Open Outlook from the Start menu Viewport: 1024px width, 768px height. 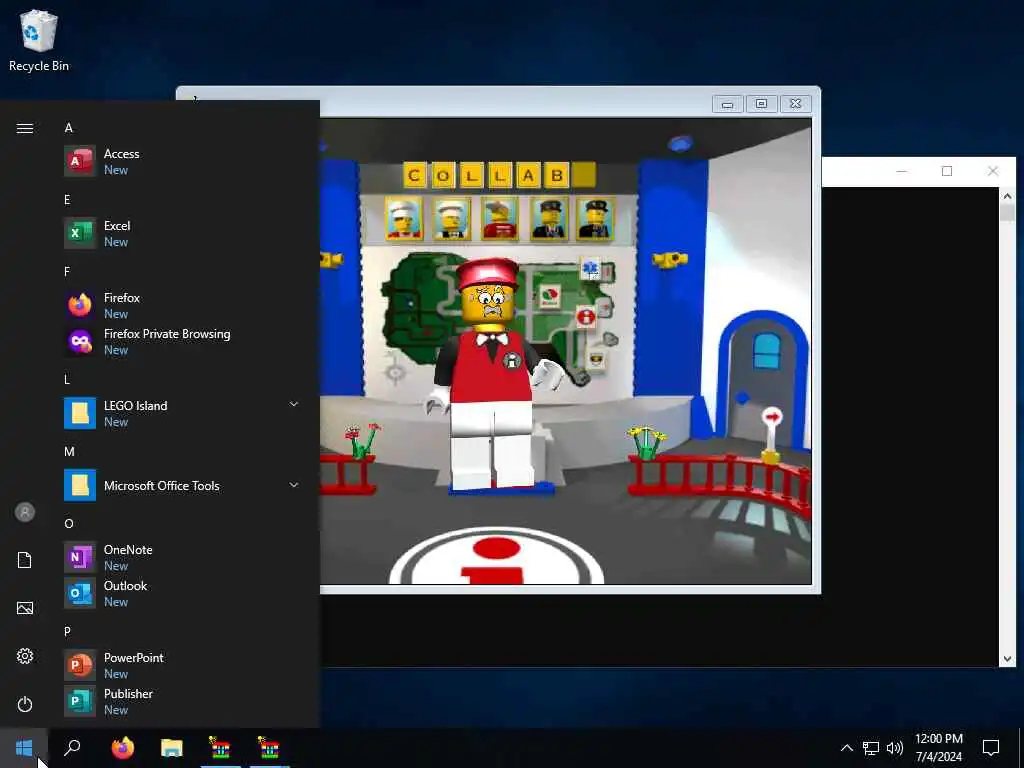pos(182,593)
